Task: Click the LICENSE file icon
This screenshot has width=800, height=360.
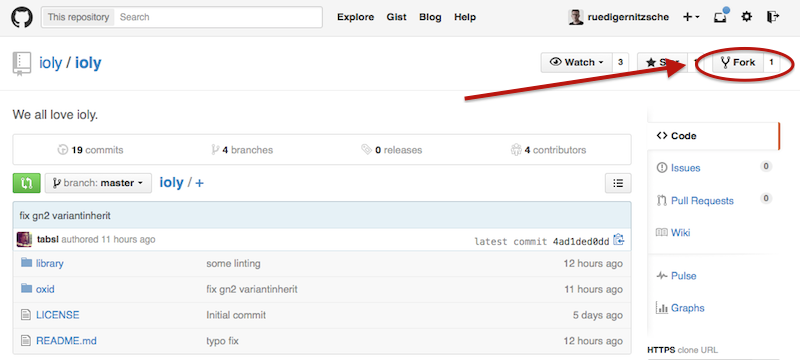Action: 26,315
